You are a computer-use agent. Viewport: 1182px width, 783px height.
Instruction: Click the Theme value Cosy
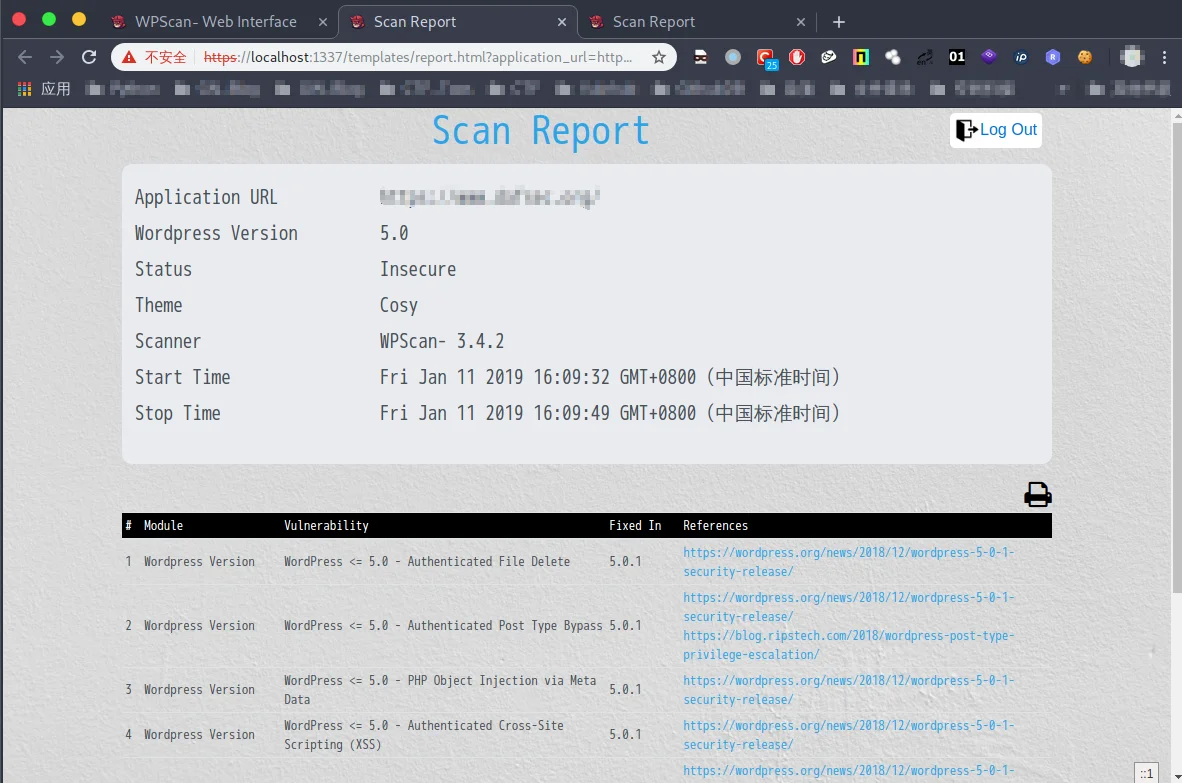pos(399,305)
